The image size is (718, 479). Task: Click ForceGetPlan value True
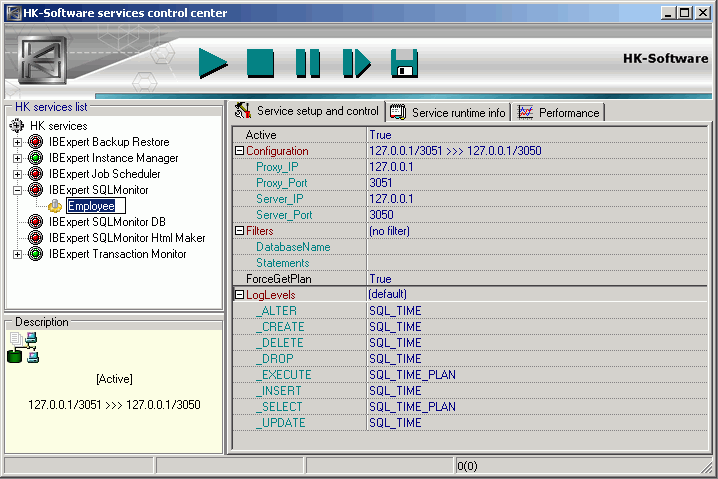click(x=537, y=279)
